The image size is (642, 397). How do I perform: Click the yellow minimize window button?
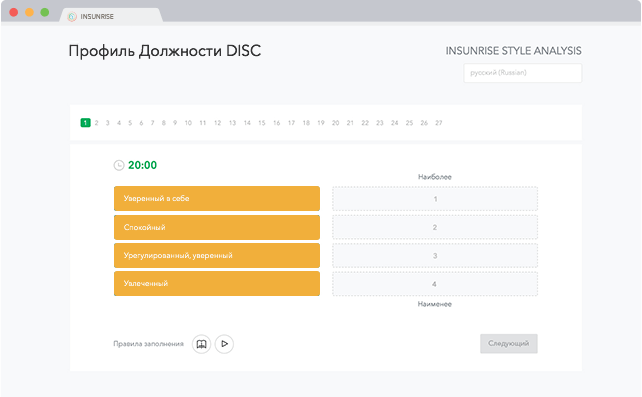pos(29,12)
